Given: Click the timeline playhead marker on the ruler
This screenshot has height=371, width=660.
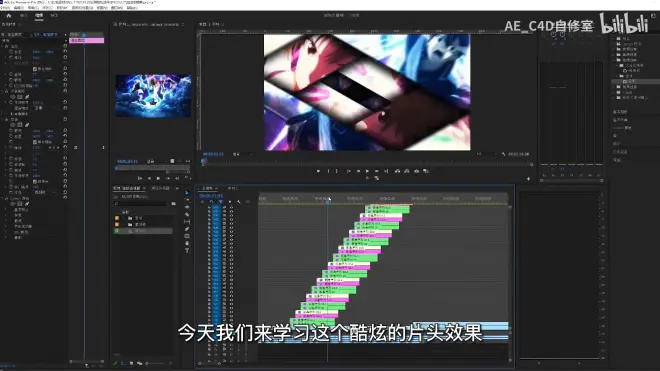Looking at the screenshot, I should pos(329,201).
